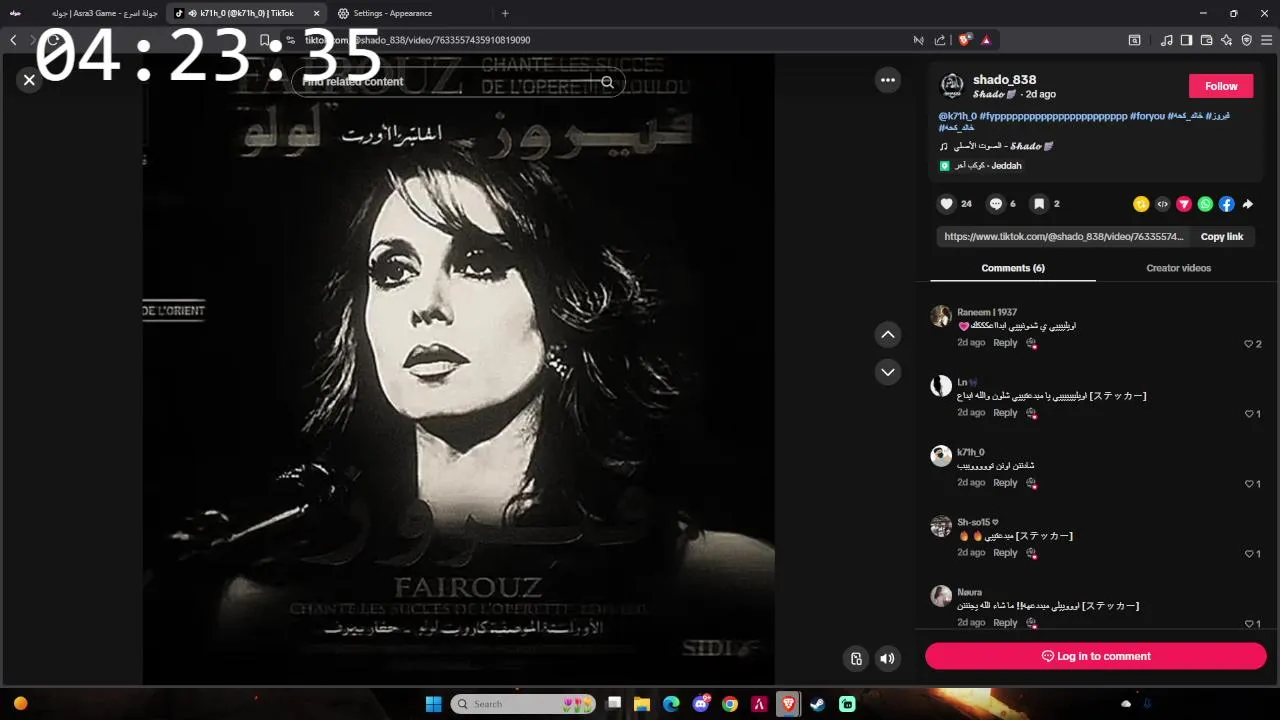The image size is (1280, 720).
Task: Expand more share options arrow
Action: 1248,204
